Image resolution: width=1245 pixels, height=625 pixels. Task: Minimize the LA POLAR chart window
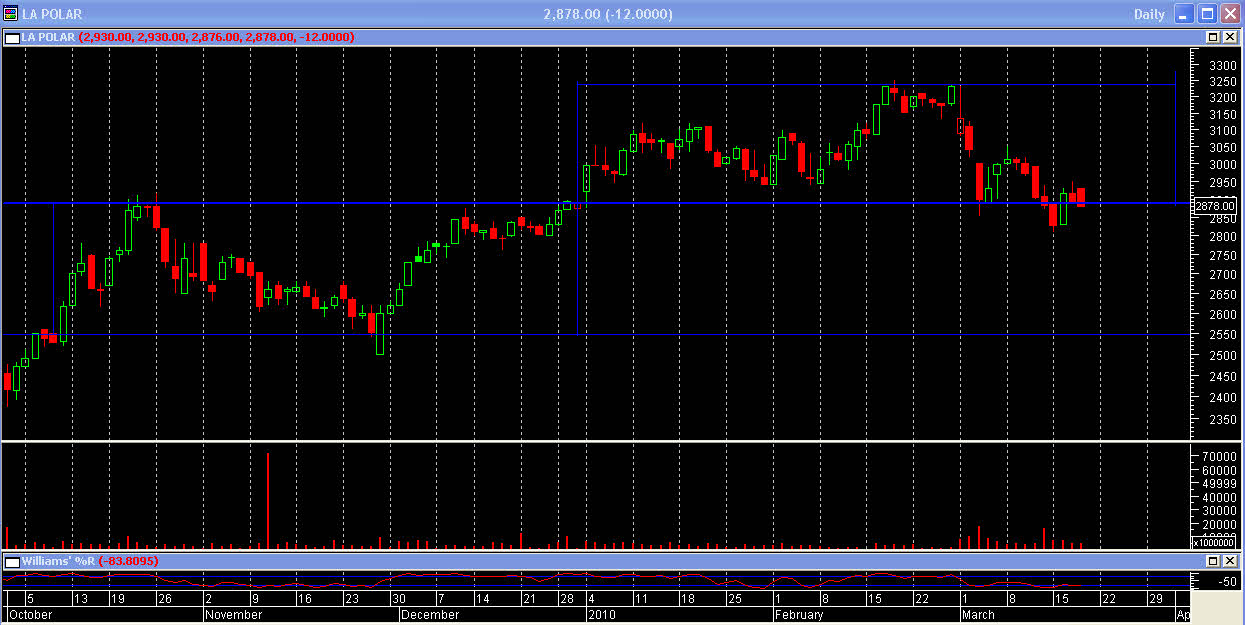(x=1185, y=14)
